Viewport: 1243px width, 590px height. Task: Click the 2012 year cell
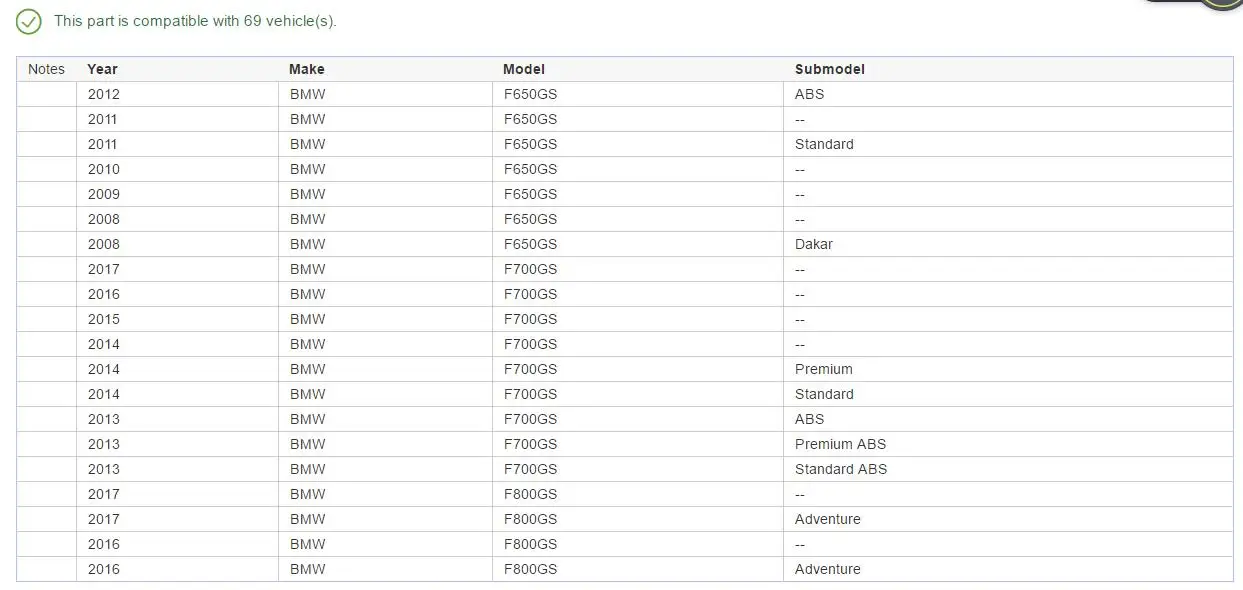pos(103,94)
